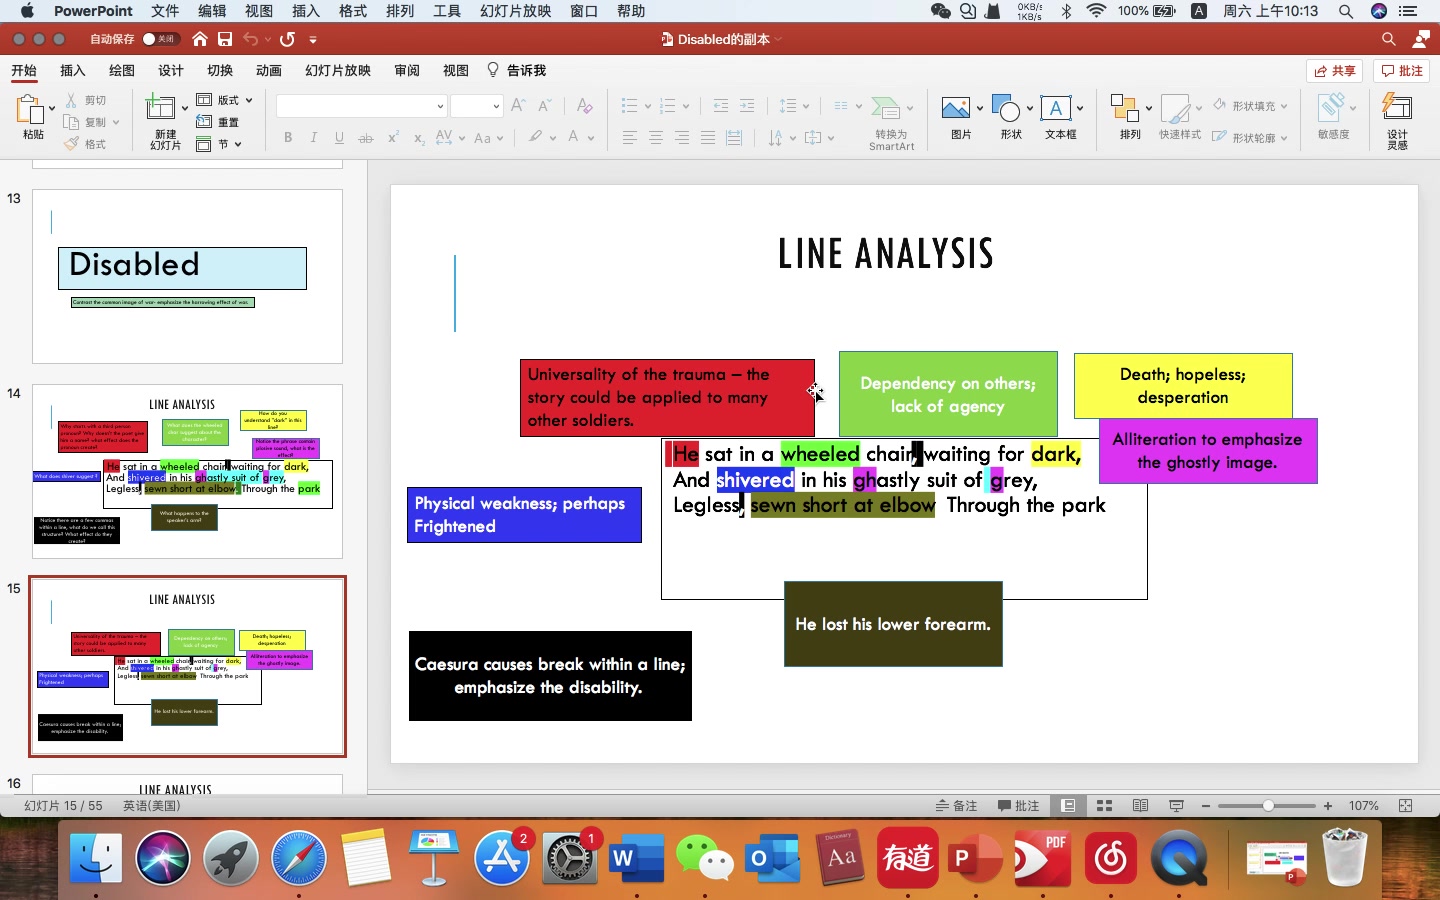
Task: Click the Picture insert icon
Action: point(956,108)
